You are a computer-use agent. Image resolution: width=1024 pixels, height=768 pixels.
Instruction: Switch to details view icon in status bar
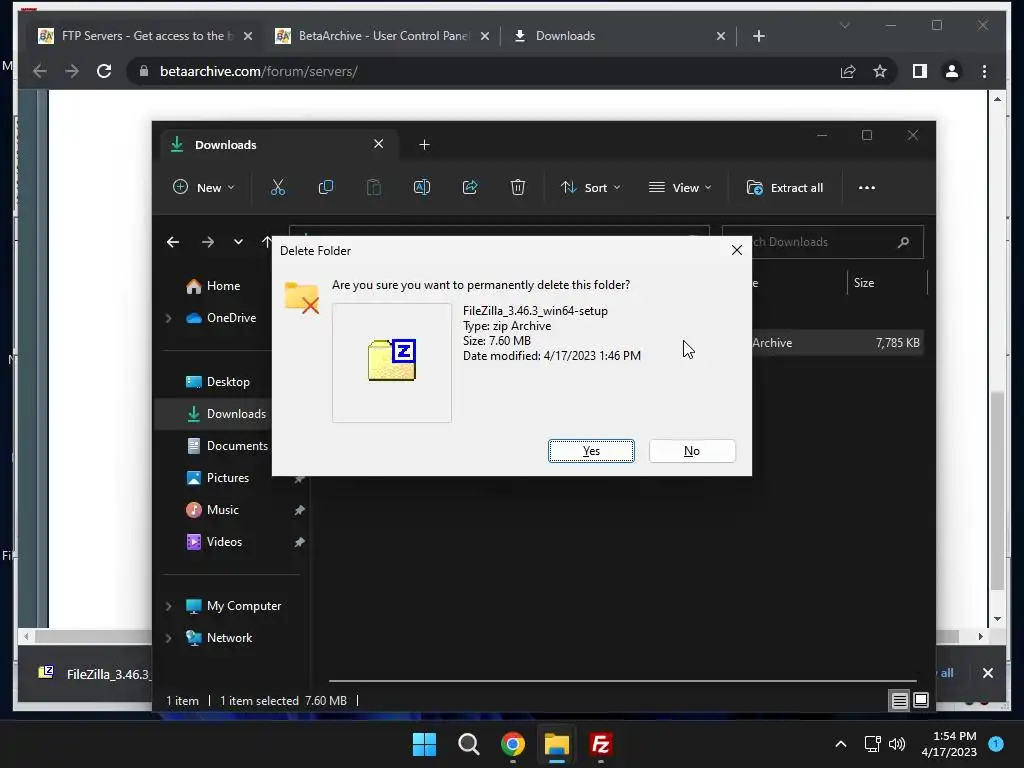(x=899, y=701)
